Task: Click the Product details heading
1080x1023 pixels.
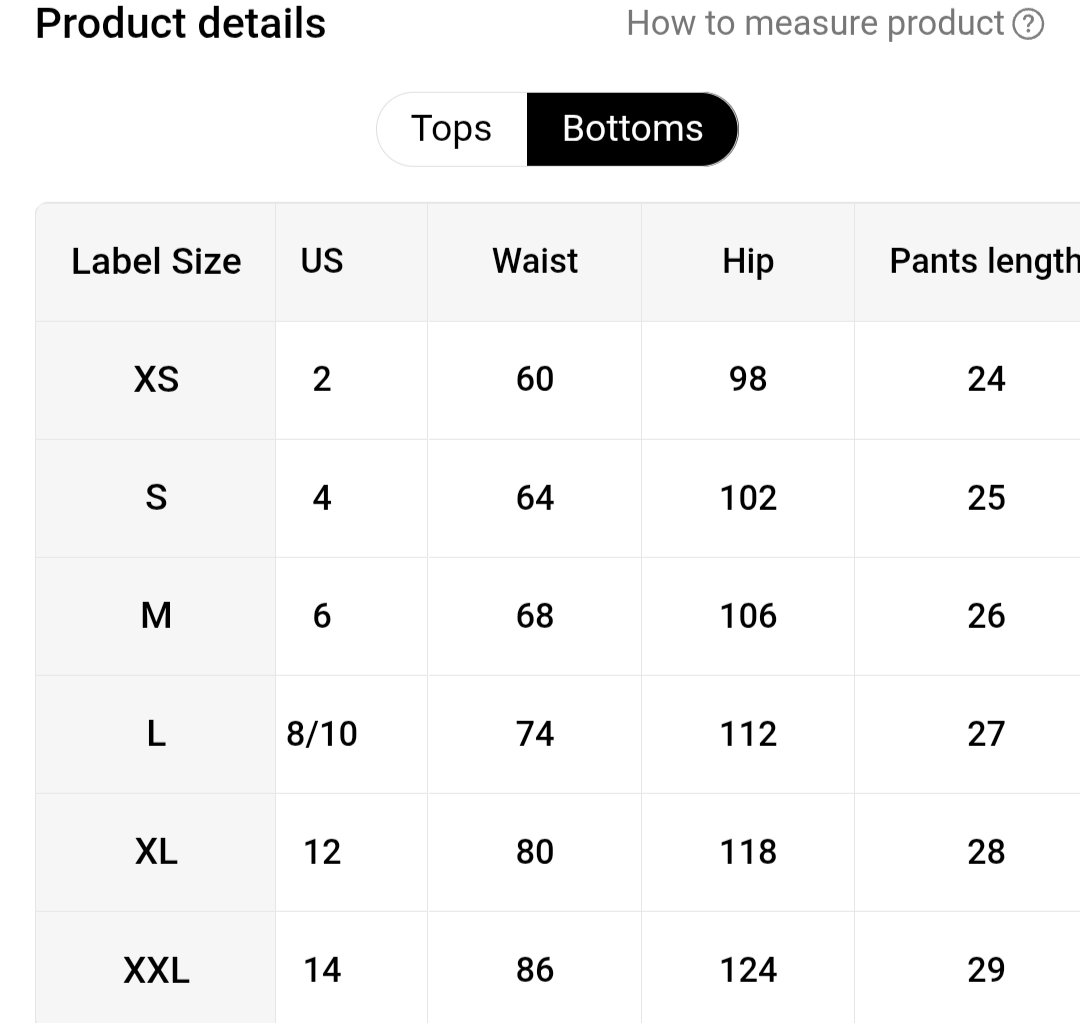Action: (181, 24)
